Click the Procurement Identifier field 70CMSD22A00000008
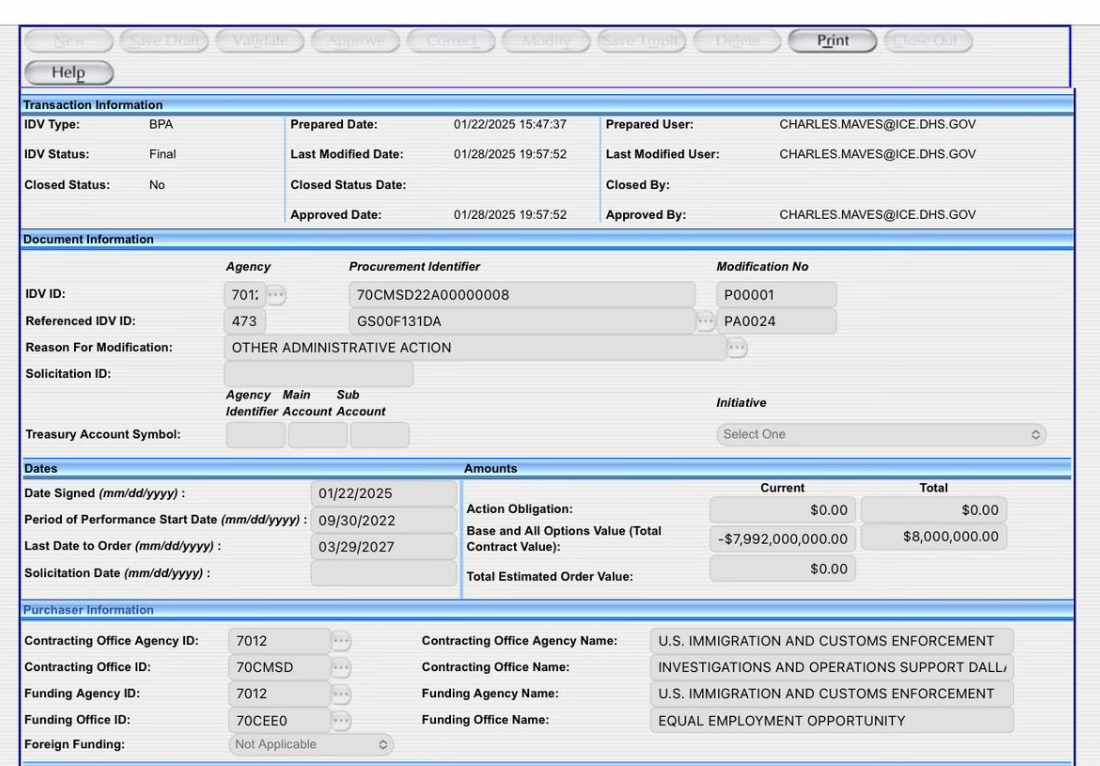The width and height of the screenshot is (1100, 766). pyautogui.click(x=521, y=295)
